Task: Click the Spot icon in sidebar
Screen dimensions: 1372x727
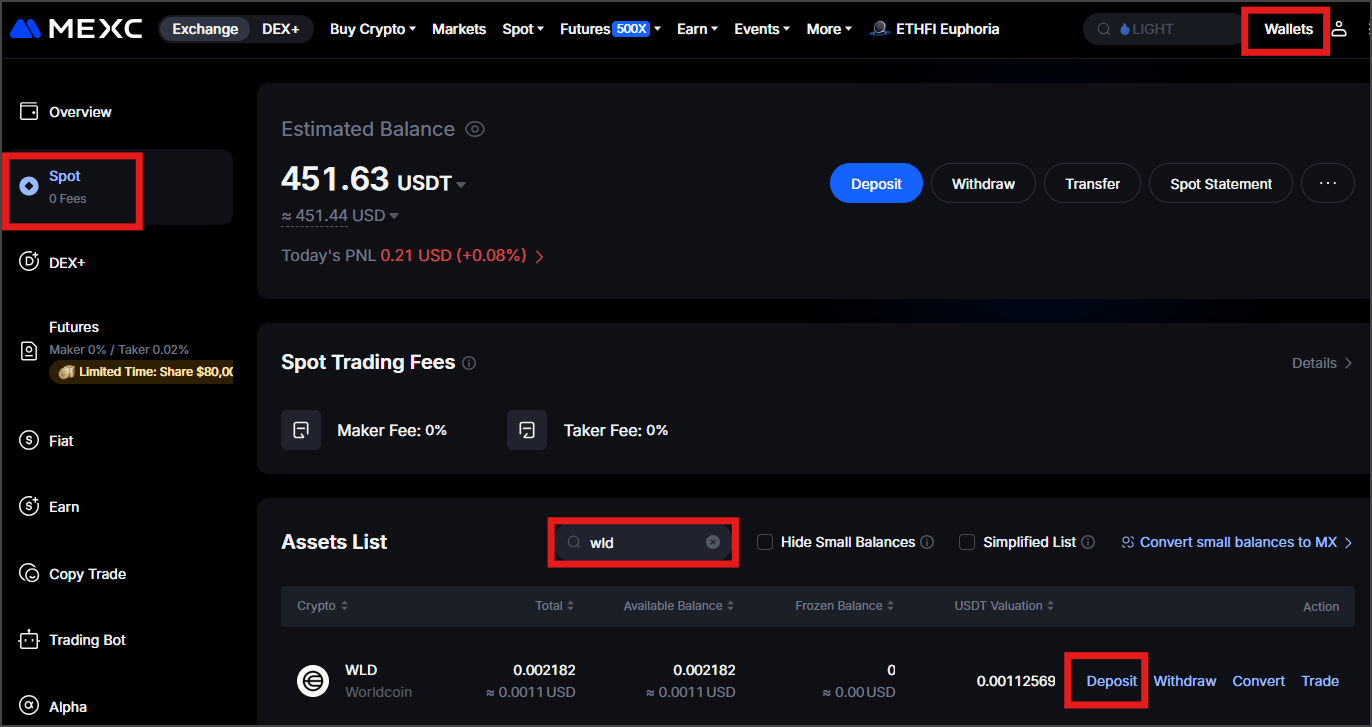Action: [x=29, y=187]
